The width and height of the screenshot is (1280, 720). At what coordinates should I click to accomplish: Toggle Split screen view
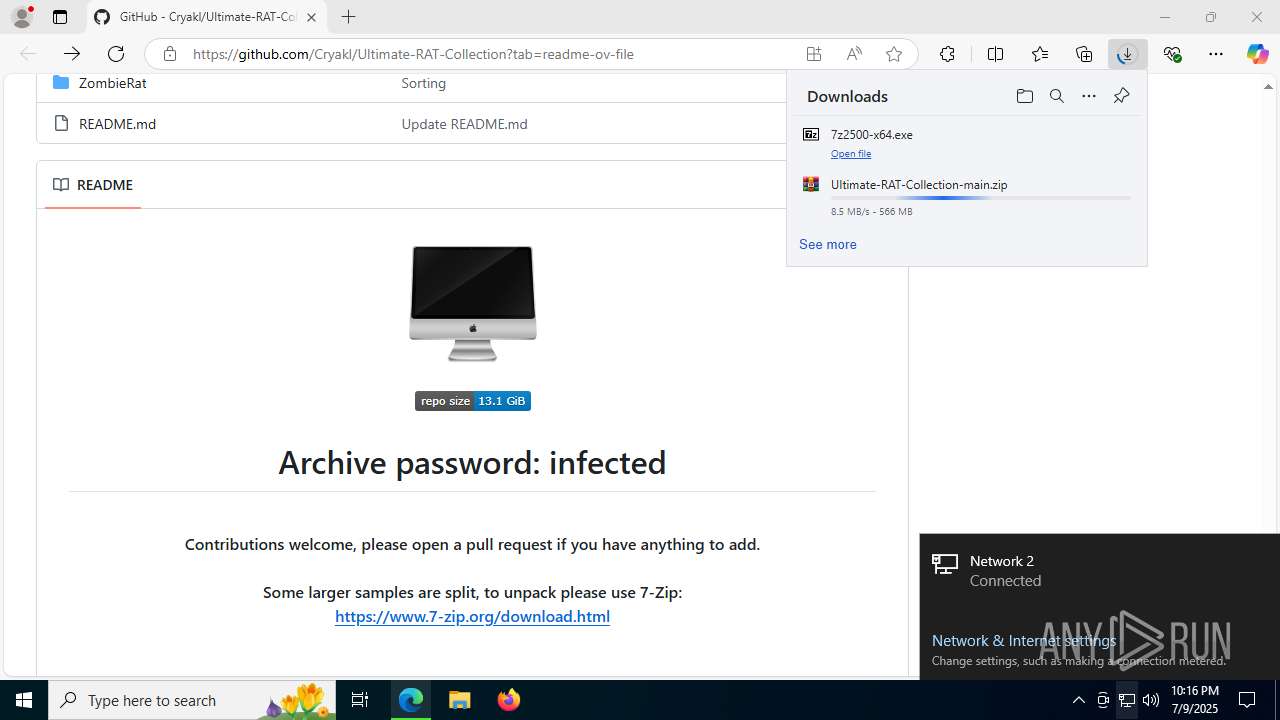click(x=995, y=54)
